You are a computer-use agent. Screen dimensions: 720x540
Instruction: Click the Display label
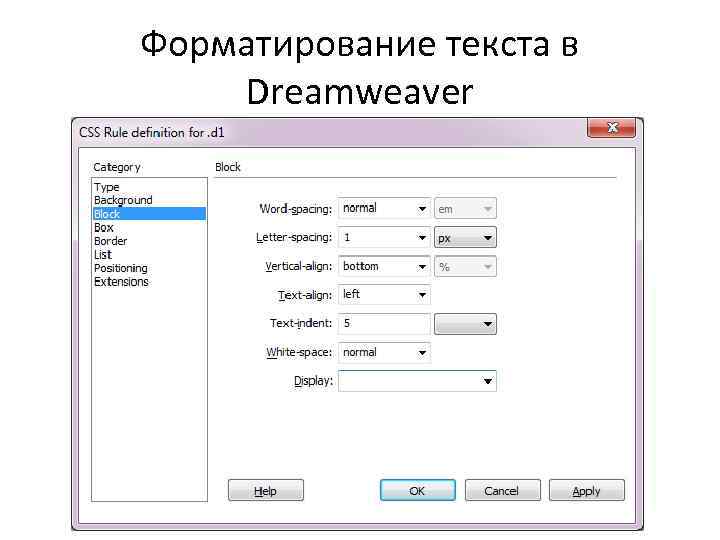tap(313, 381)
